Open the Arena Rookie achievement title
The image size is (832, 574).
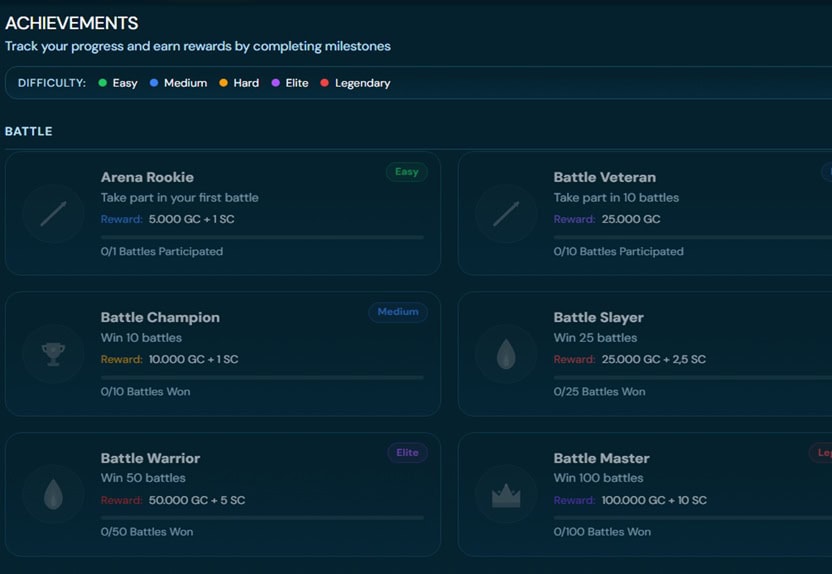147,177
